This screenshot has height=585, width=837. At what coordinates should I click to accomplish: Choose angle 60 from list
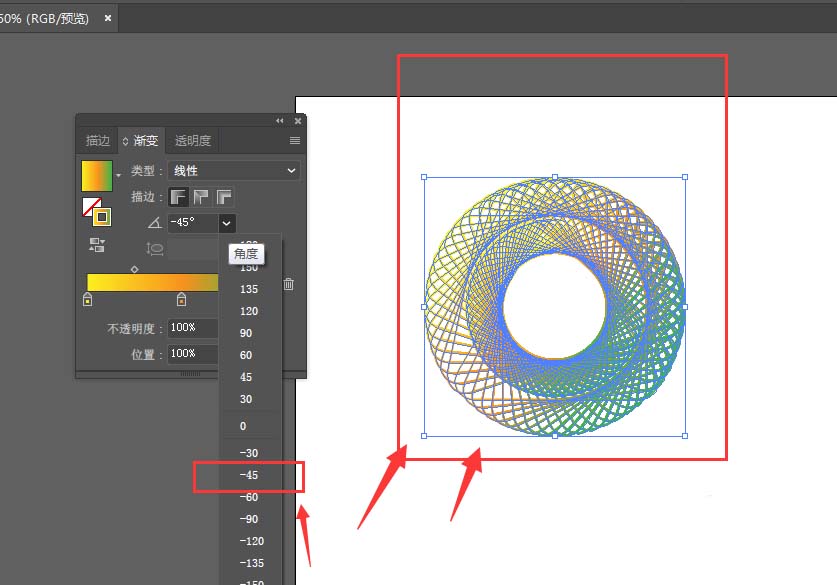click(246, 355)
